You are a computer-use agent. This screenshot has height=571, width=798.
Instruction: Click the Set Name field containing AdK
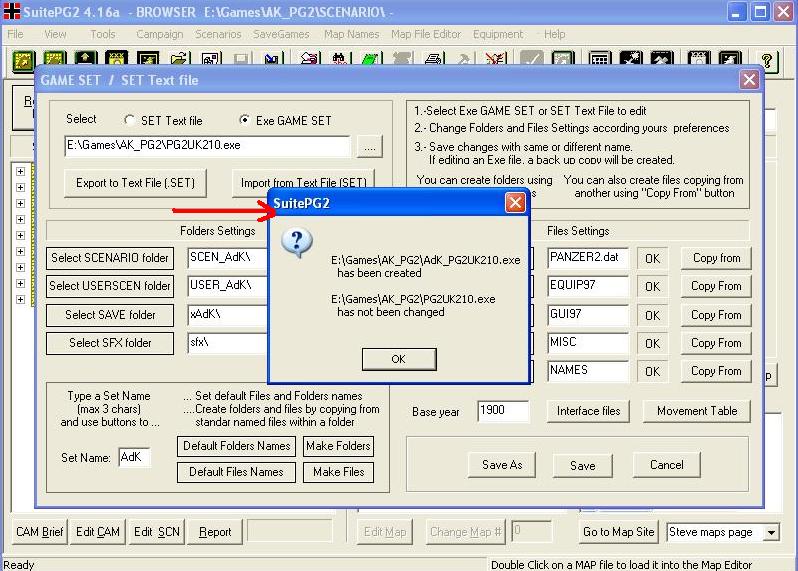(134, 458)
